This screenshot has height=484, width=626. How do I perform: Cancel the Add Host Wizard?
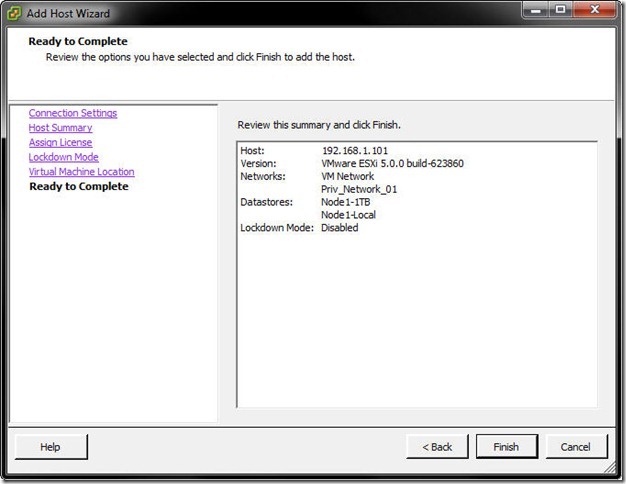[575, 447]
